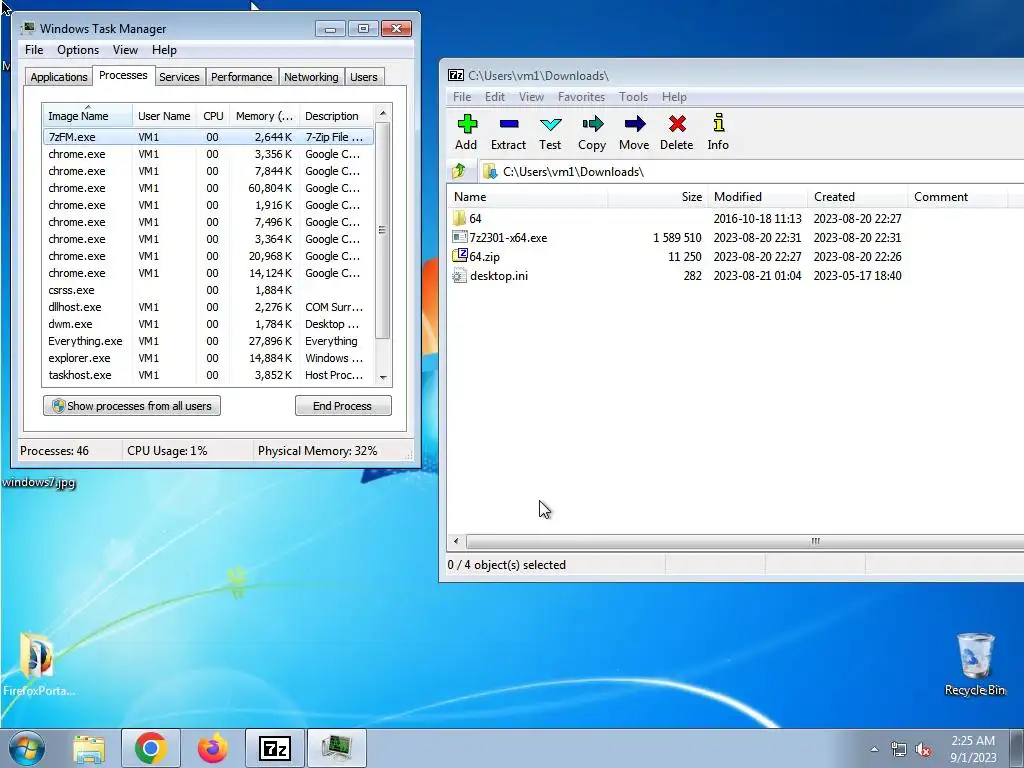Image resolution: width=1024 pixels, height=768 pixels.
Task: Open the 7-Zip File menu
Action: coord(462,97)
